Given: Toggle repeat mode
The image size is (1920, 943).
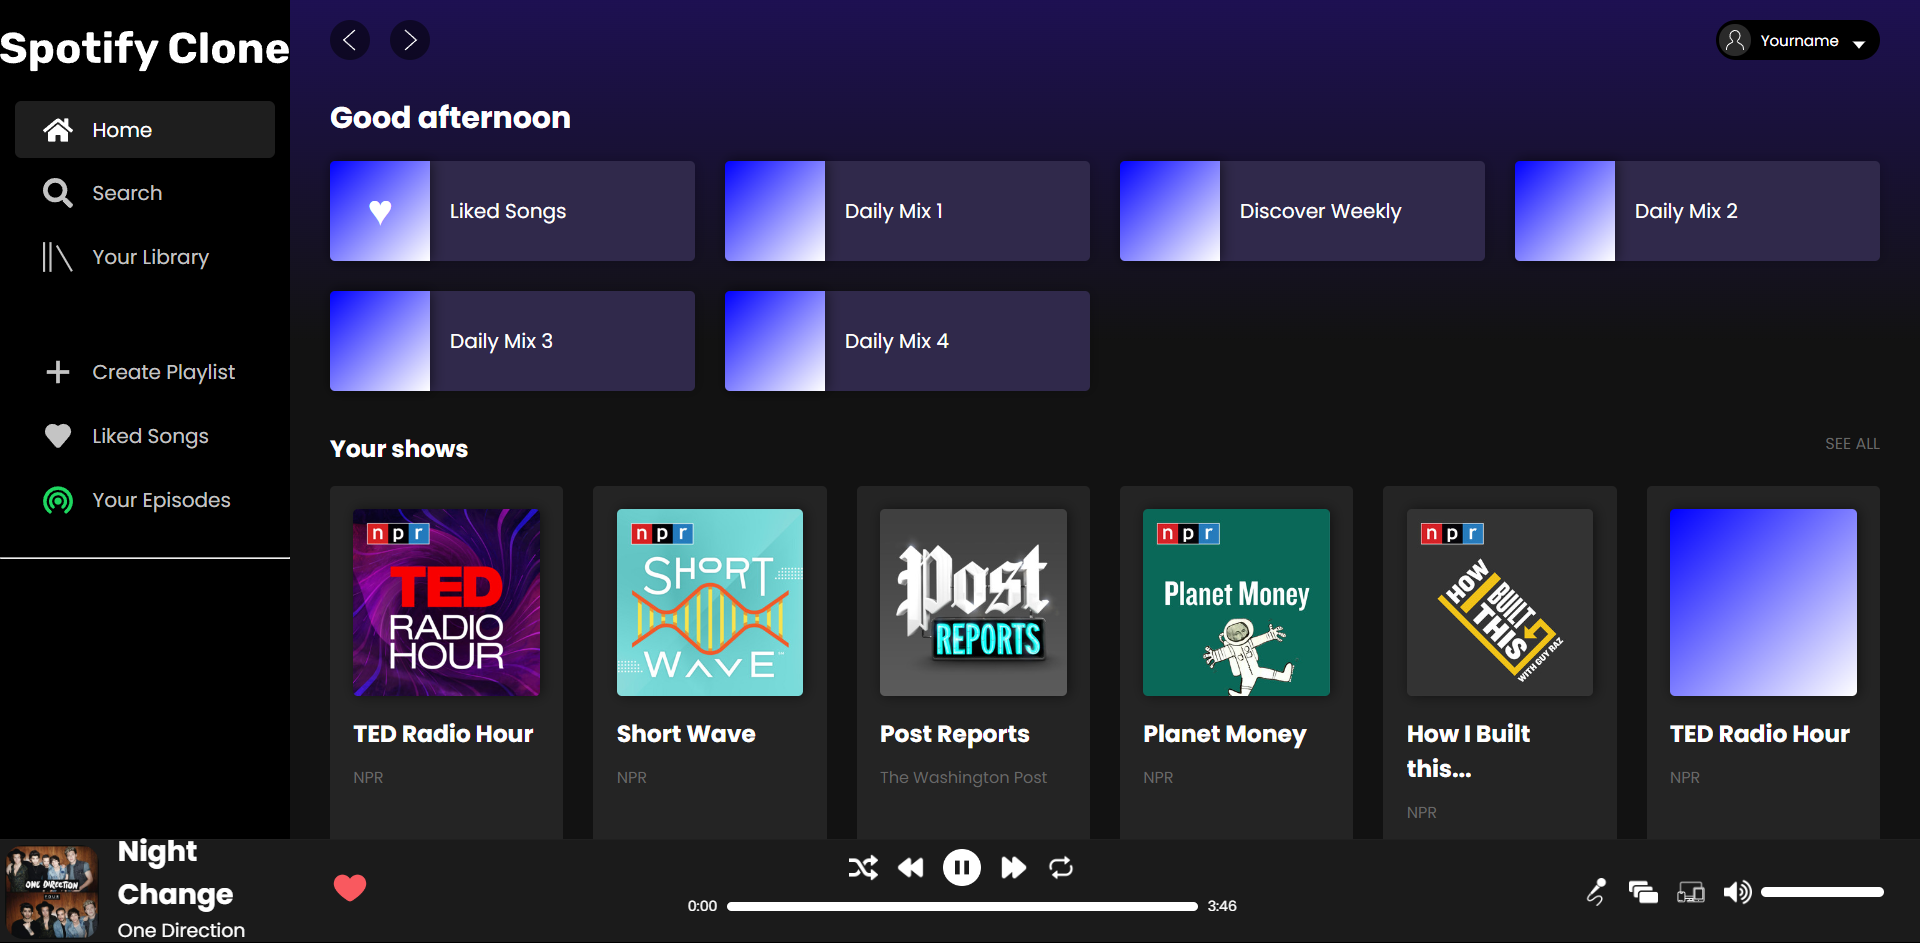Looking at the screenshot, I should [x=1061, y=867].
